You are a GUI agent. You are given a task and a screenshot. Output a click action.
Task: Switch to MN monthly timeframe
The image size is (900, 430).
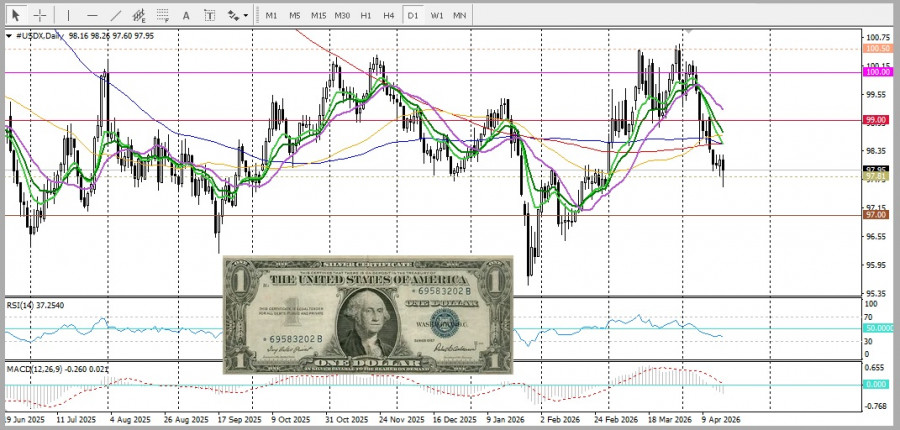tap(460, 16)
